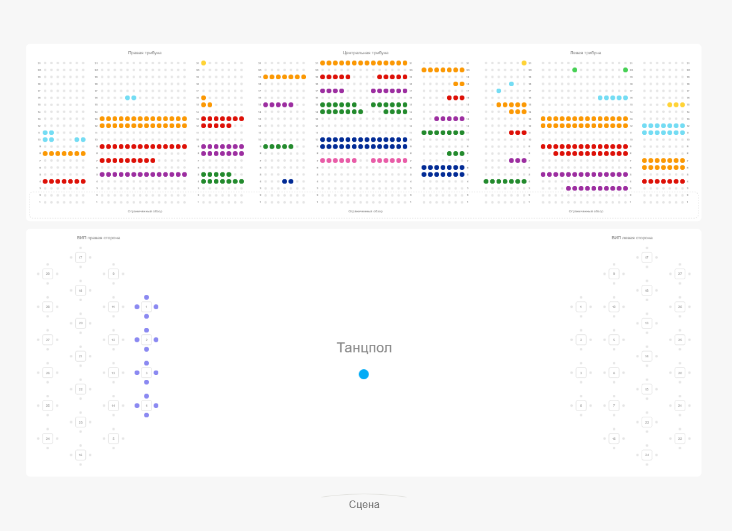Click Ограниченный обзор label under Центральная трибуна

tap(365, 211)
